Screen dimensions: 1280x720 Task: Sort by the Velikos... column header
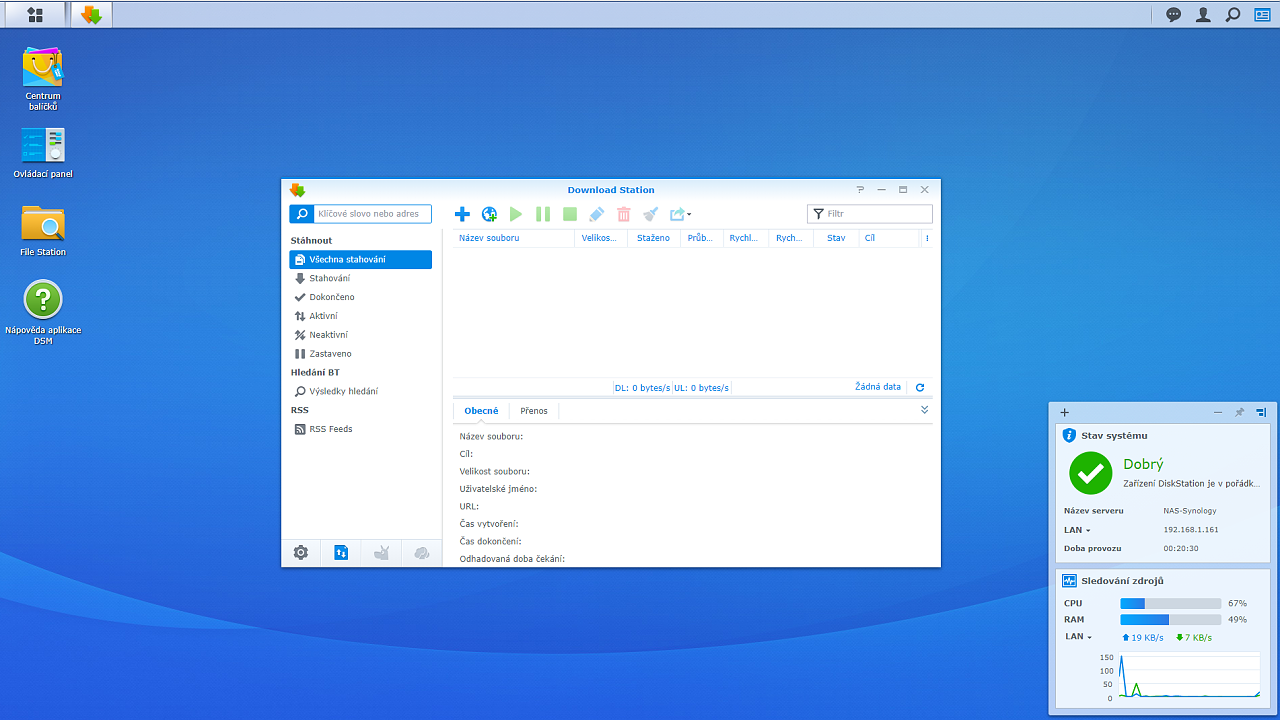[601, 238]
